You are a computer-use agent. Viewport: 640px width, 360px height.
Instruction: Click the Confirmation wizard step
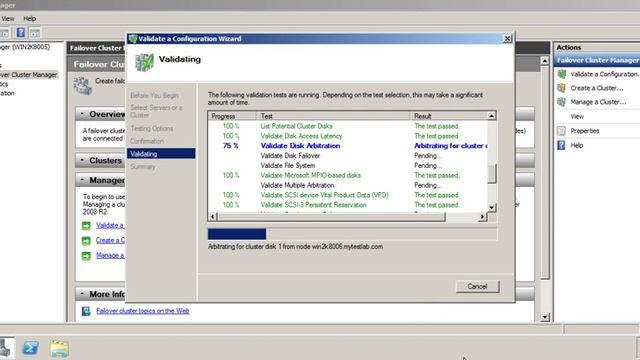(147, 141)
